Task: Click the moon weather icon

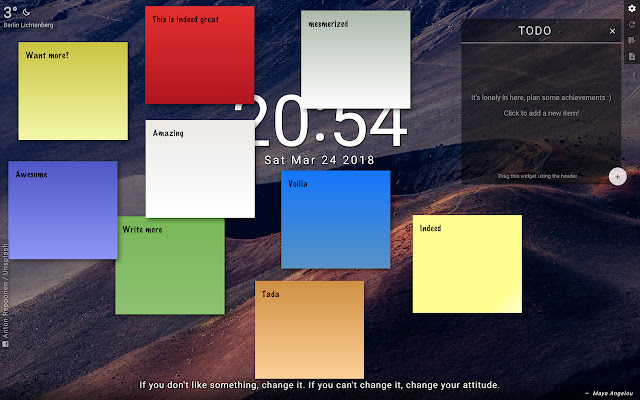Action: [27, 11]
